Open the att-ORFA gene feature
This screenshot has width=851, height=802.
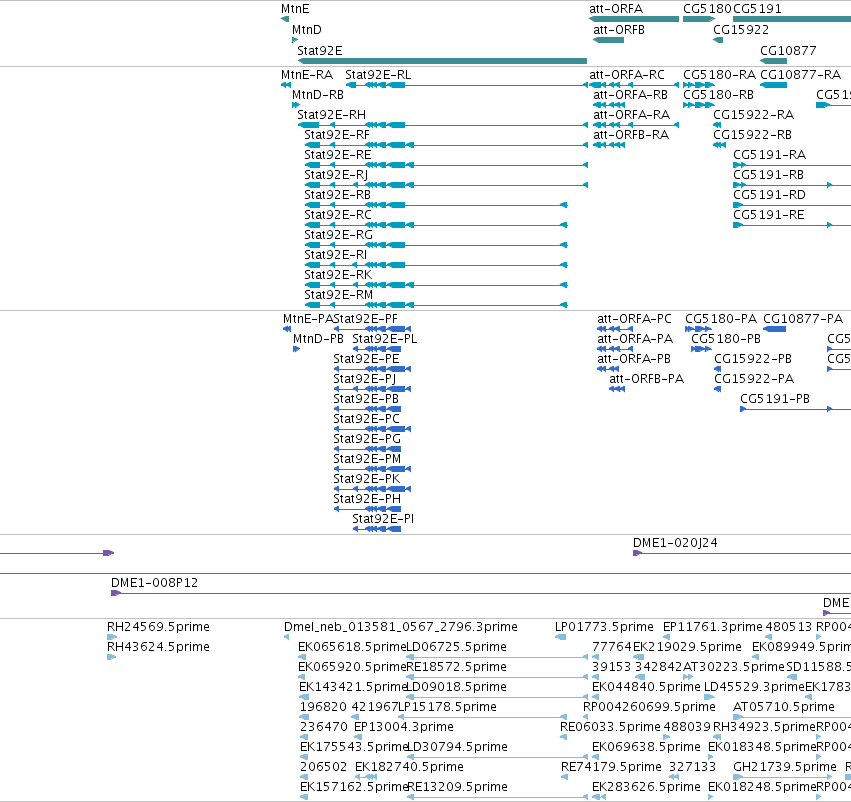pyautogui.click(x=634, y=19)
